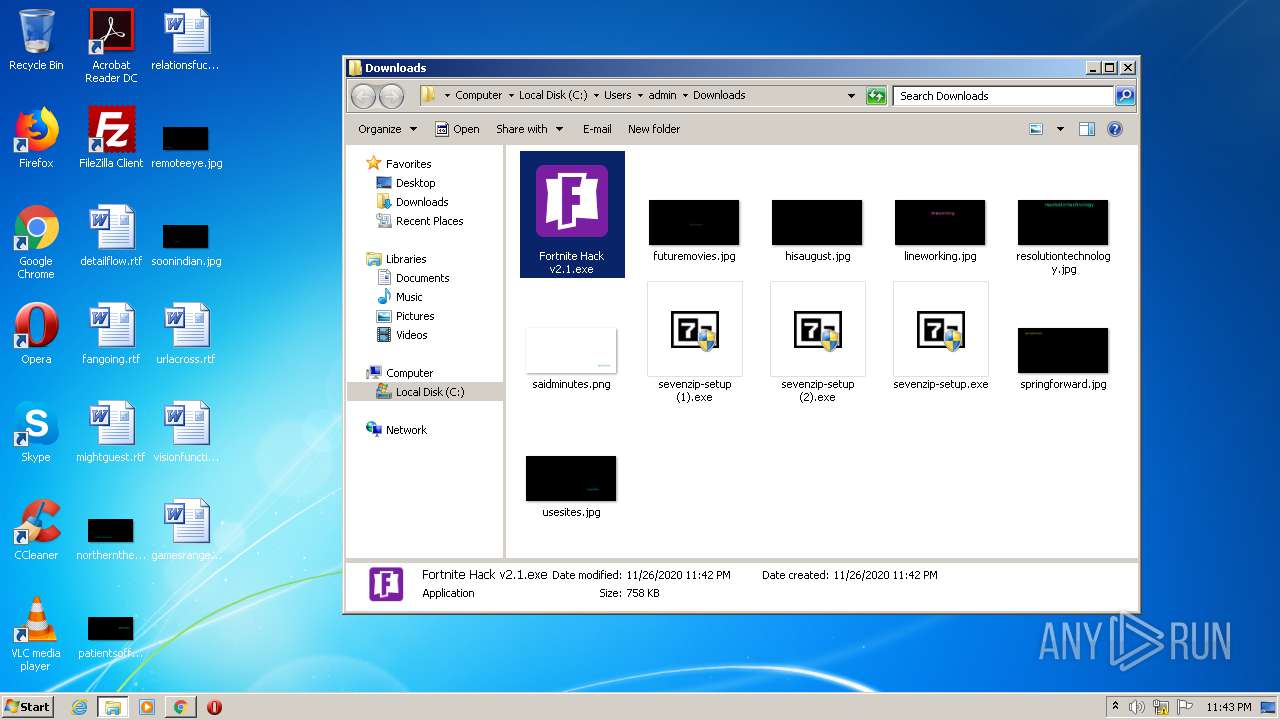The width and height of the screenshot is (1280, 720).
Task: Select Fortnite Hack v2.1.exe file
Action: [572, 214]
